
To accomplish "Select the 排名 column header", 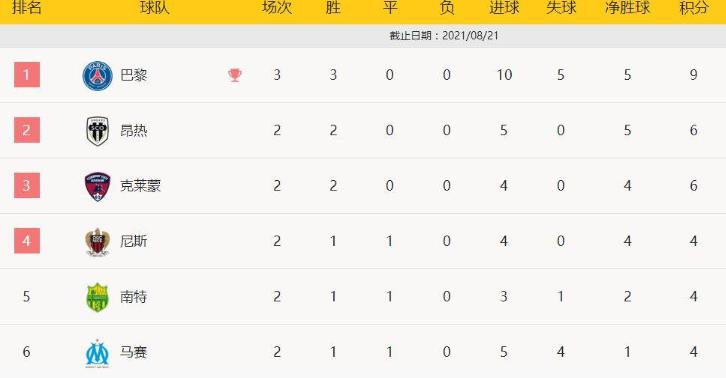I will tap(27, 7).
